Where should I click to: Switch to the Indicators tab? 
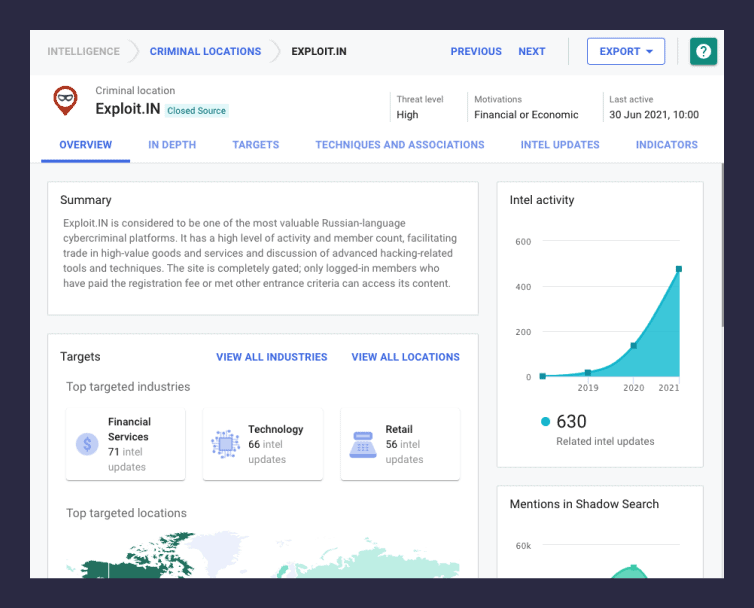coord(667,145)
